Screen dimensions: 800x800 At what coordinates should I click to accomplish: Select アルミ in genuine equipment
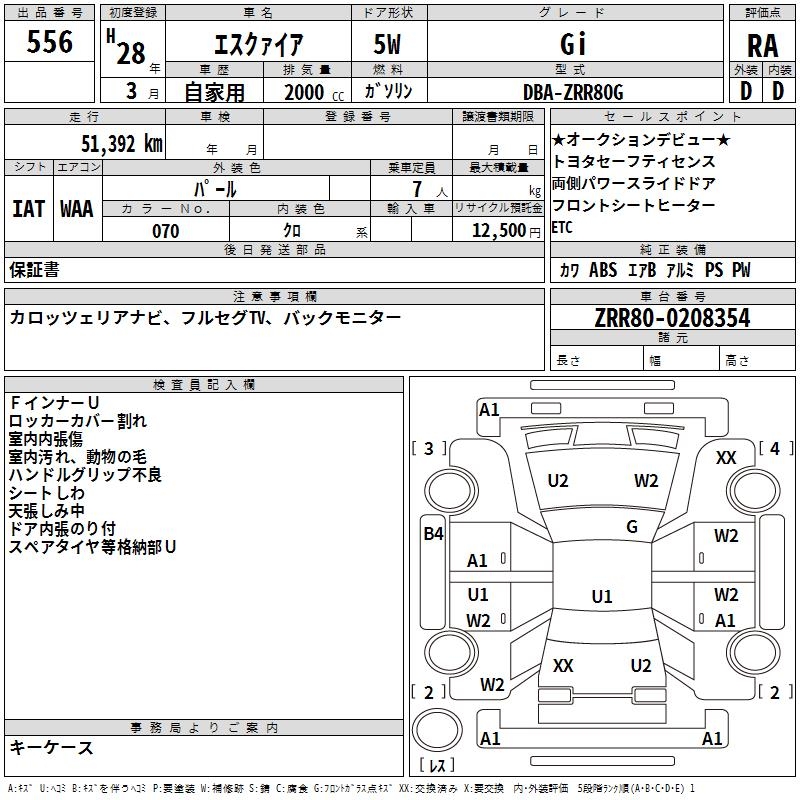click(x=680, y=270)
